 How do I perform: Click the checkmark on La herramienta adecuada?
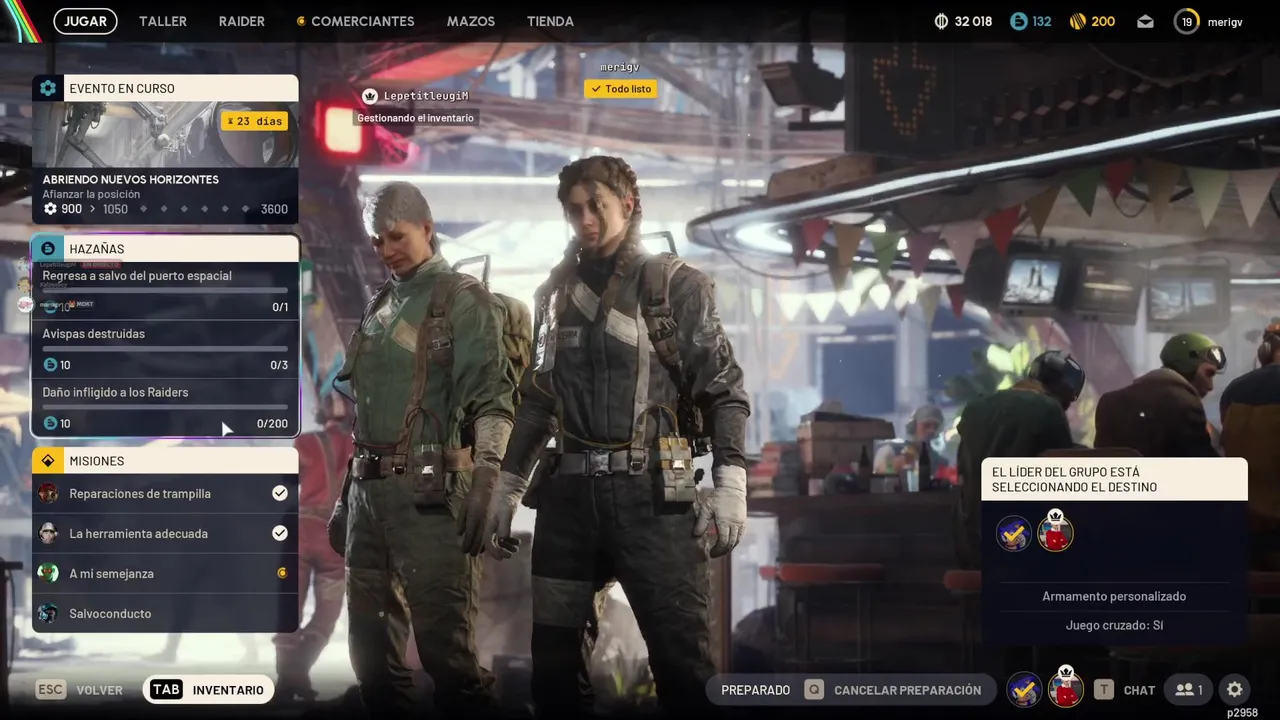click(x=280, y=533)
